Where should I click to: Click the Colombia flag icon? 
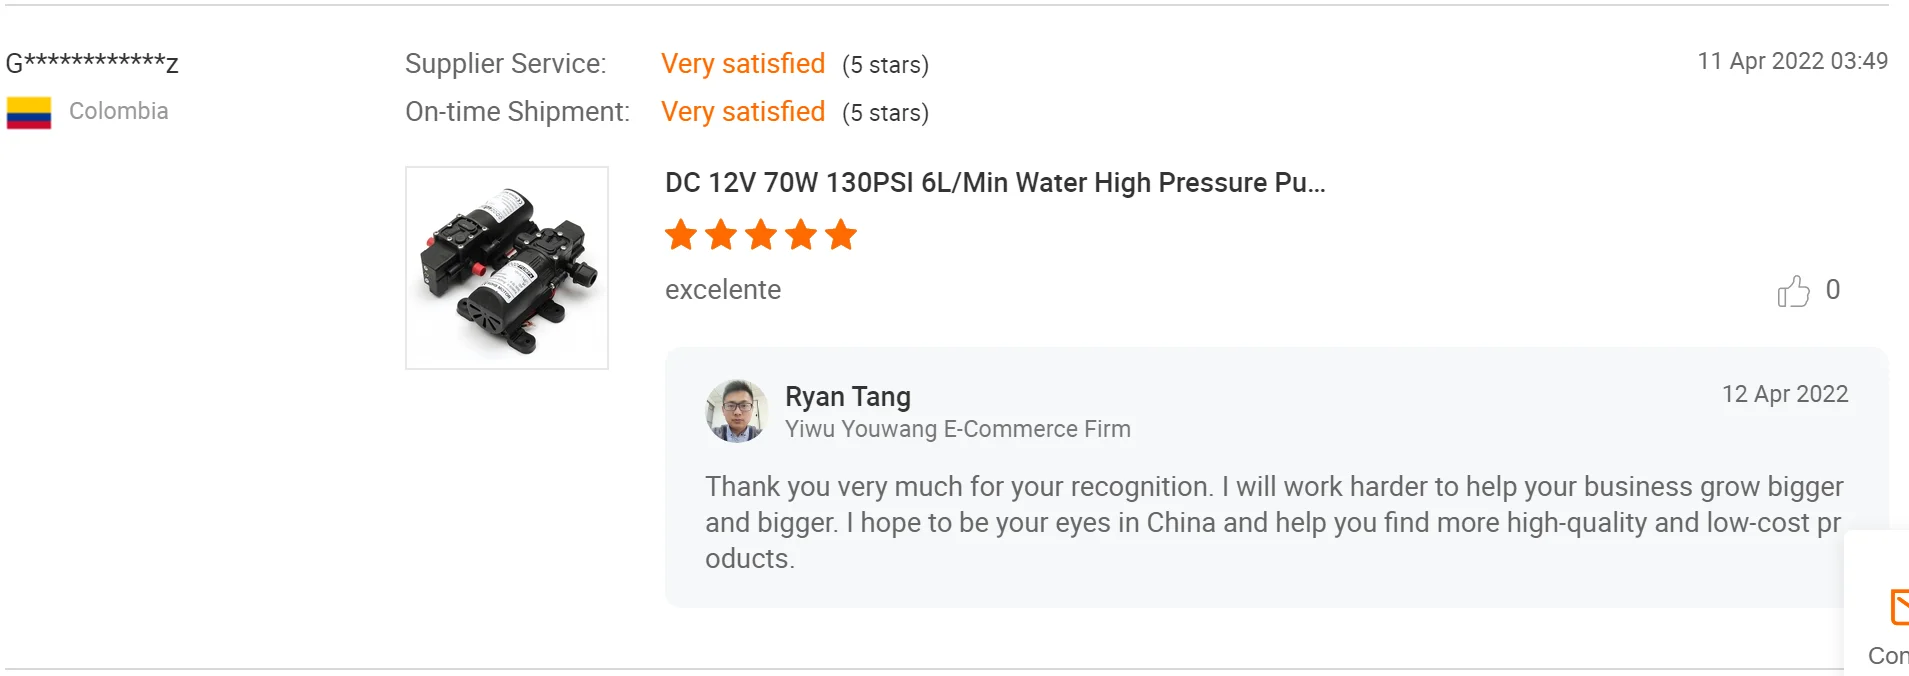[x=29, y=112]
